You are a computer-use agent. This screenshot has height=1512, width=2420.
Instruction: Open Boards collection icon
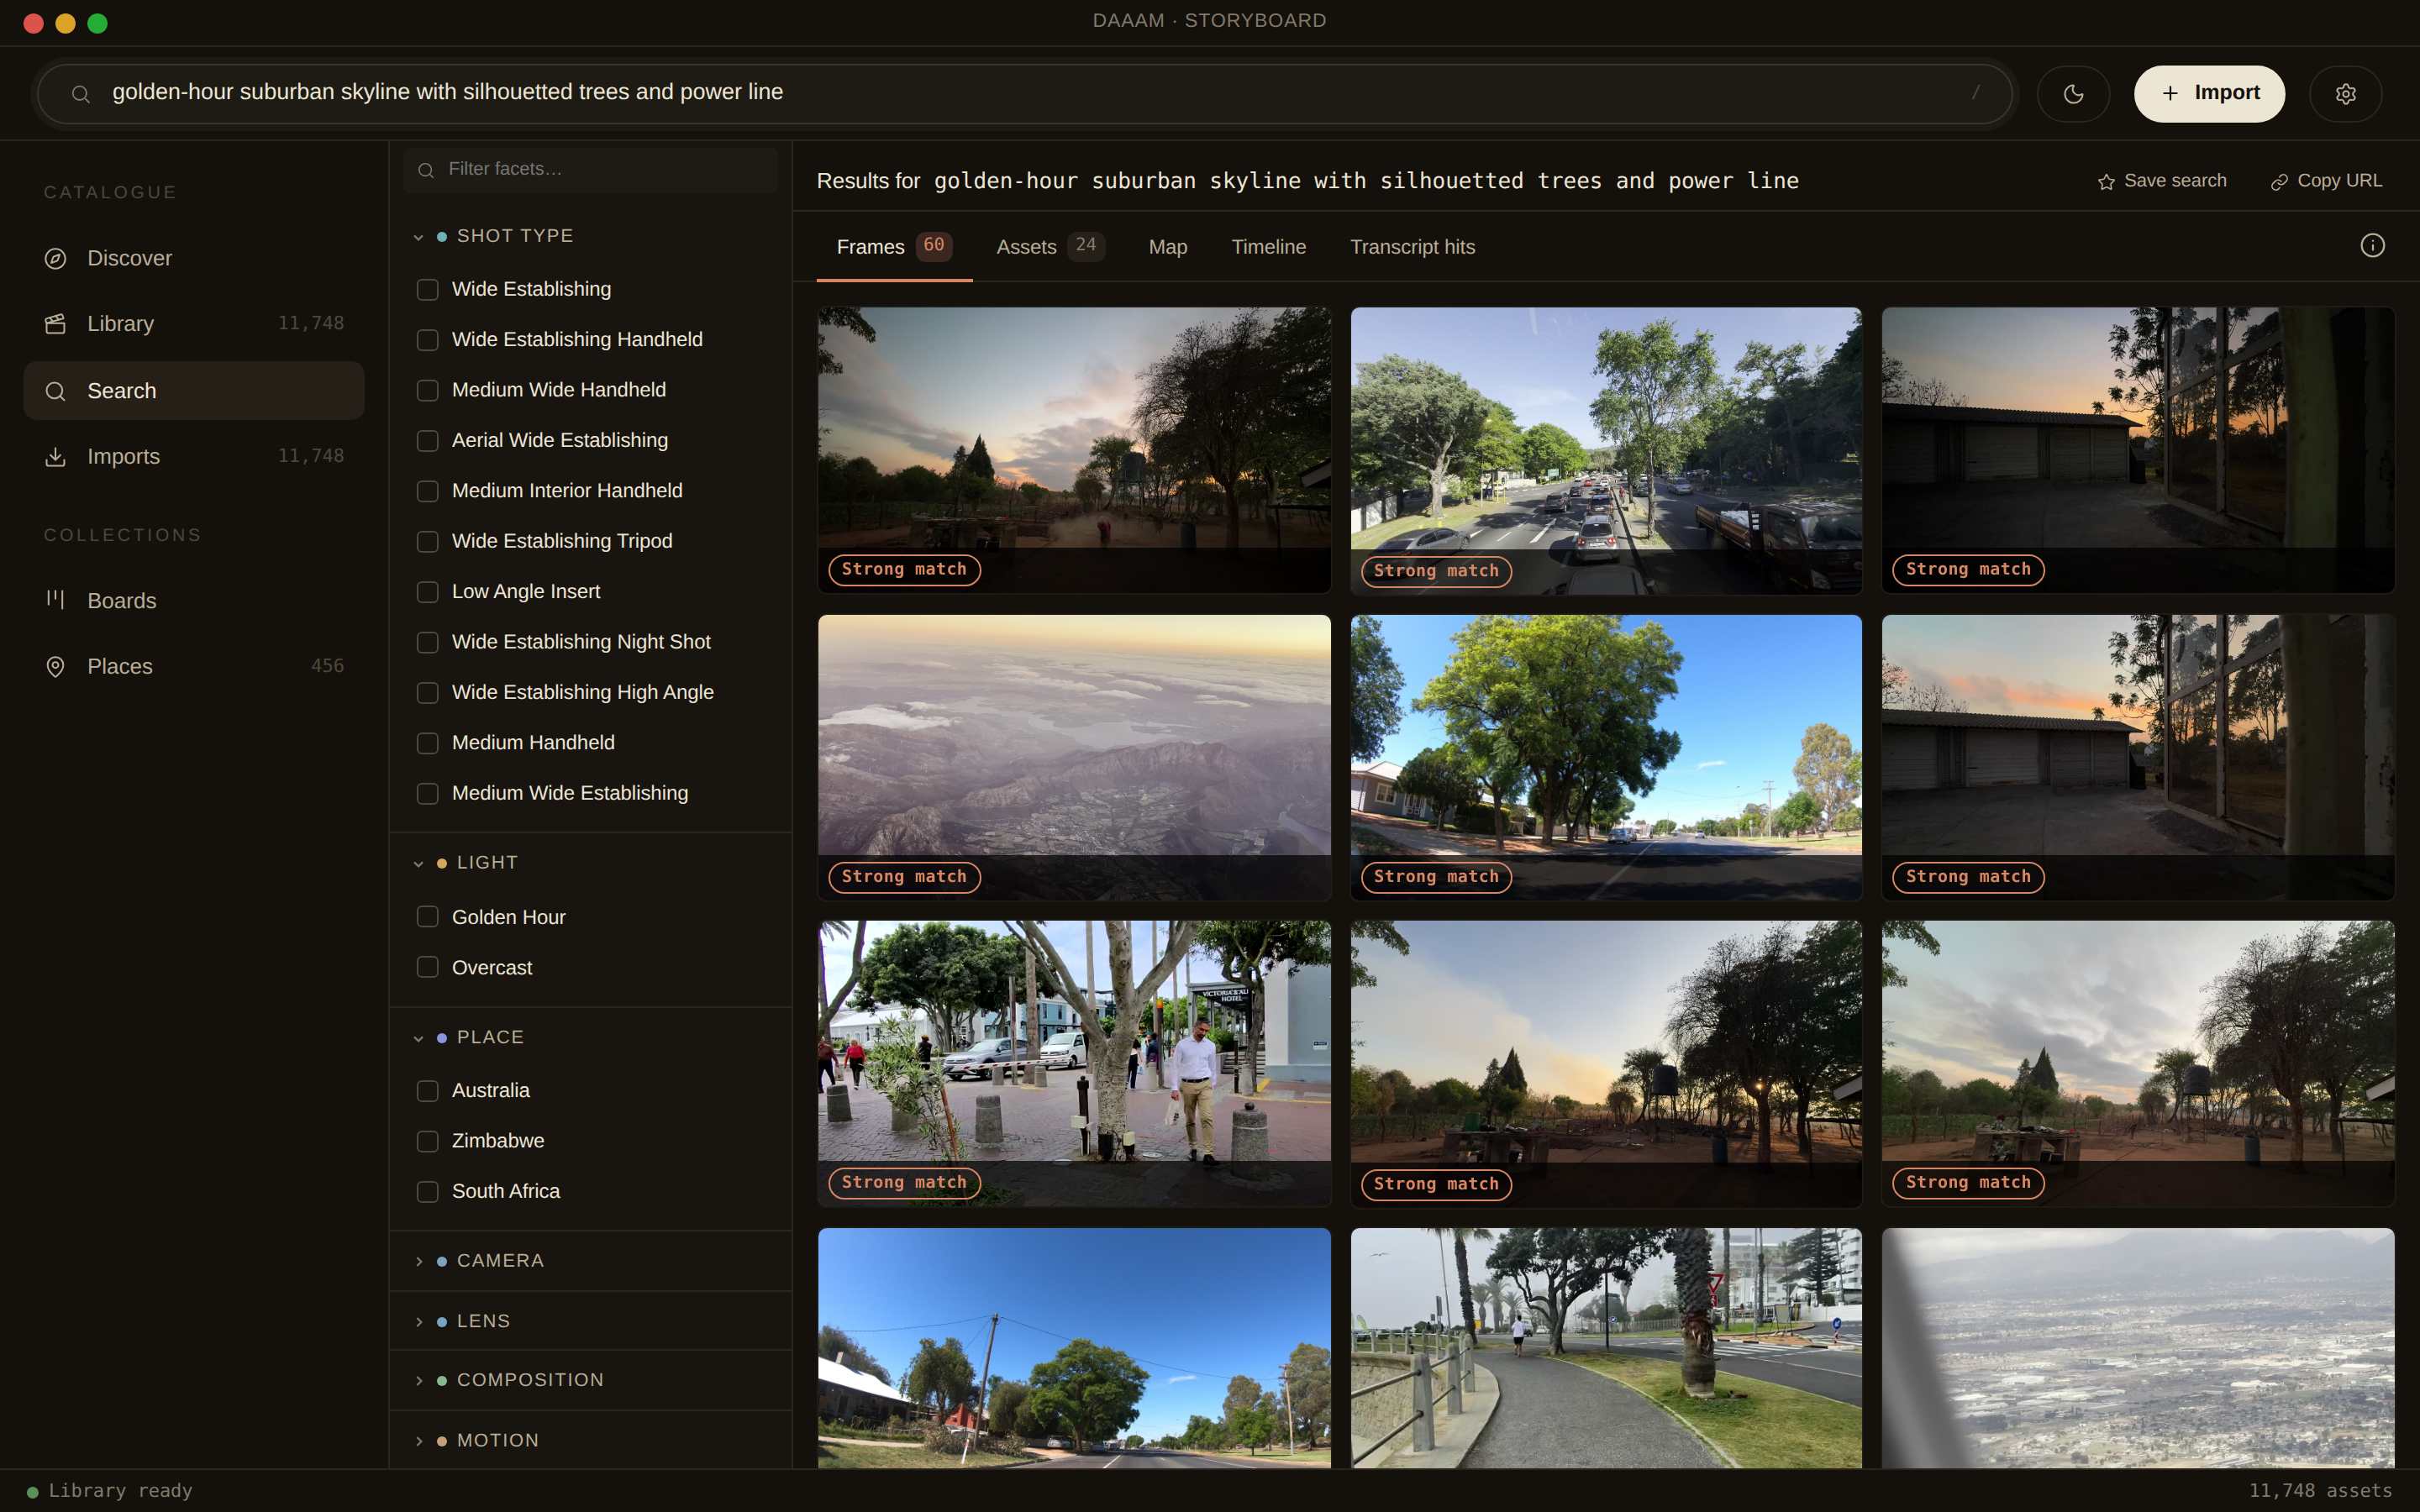(55, 600)
